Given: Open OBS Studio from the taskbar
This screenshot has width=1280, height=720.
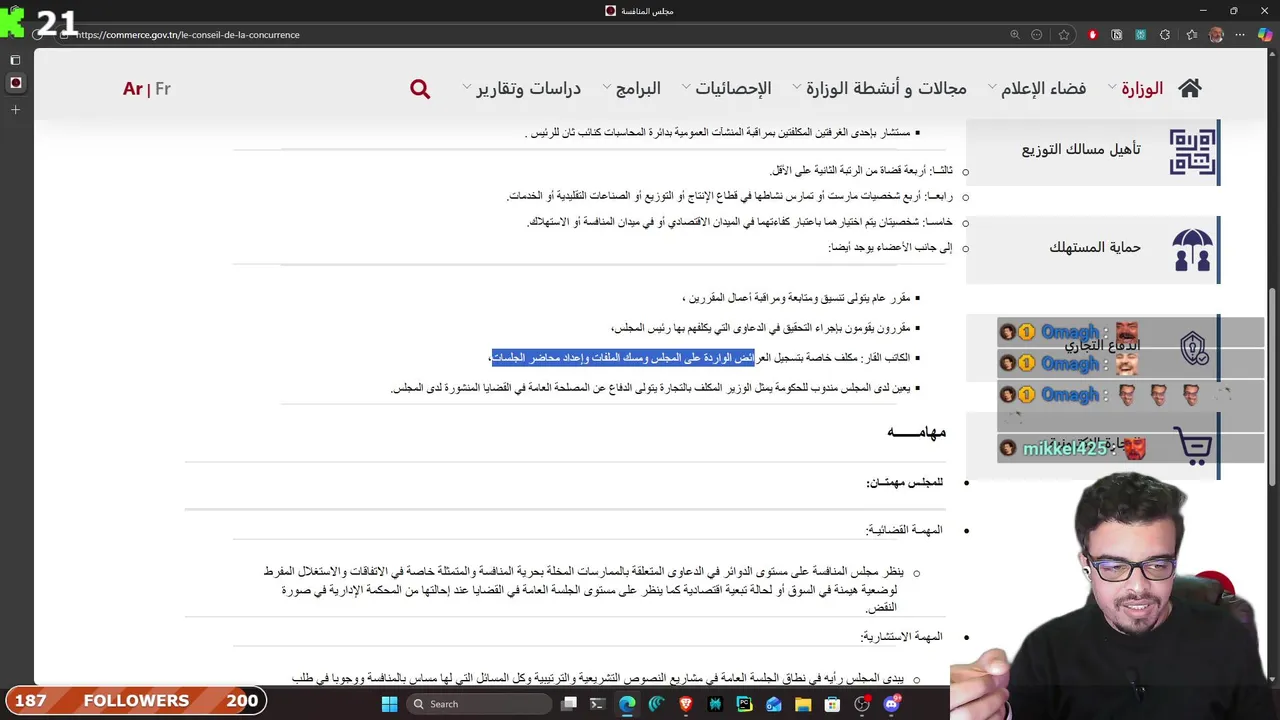Looking at the screenshot, I should point(862,704).
